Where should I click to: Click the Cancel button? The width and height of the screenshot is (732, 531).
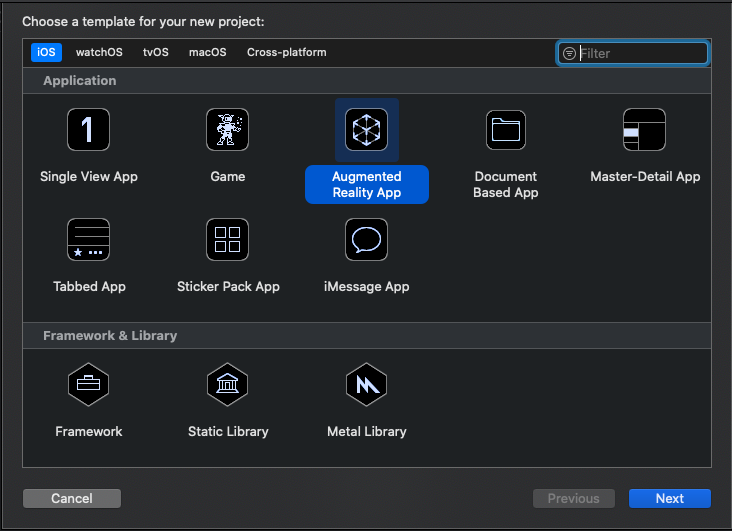tap(72, 498)
